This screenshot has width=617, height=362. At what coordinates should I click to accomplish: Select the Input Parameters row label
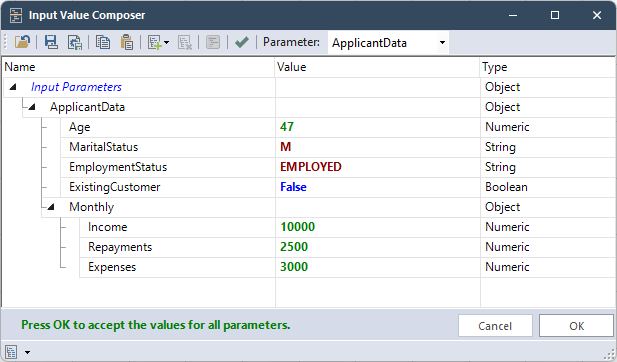click(76, 87)
